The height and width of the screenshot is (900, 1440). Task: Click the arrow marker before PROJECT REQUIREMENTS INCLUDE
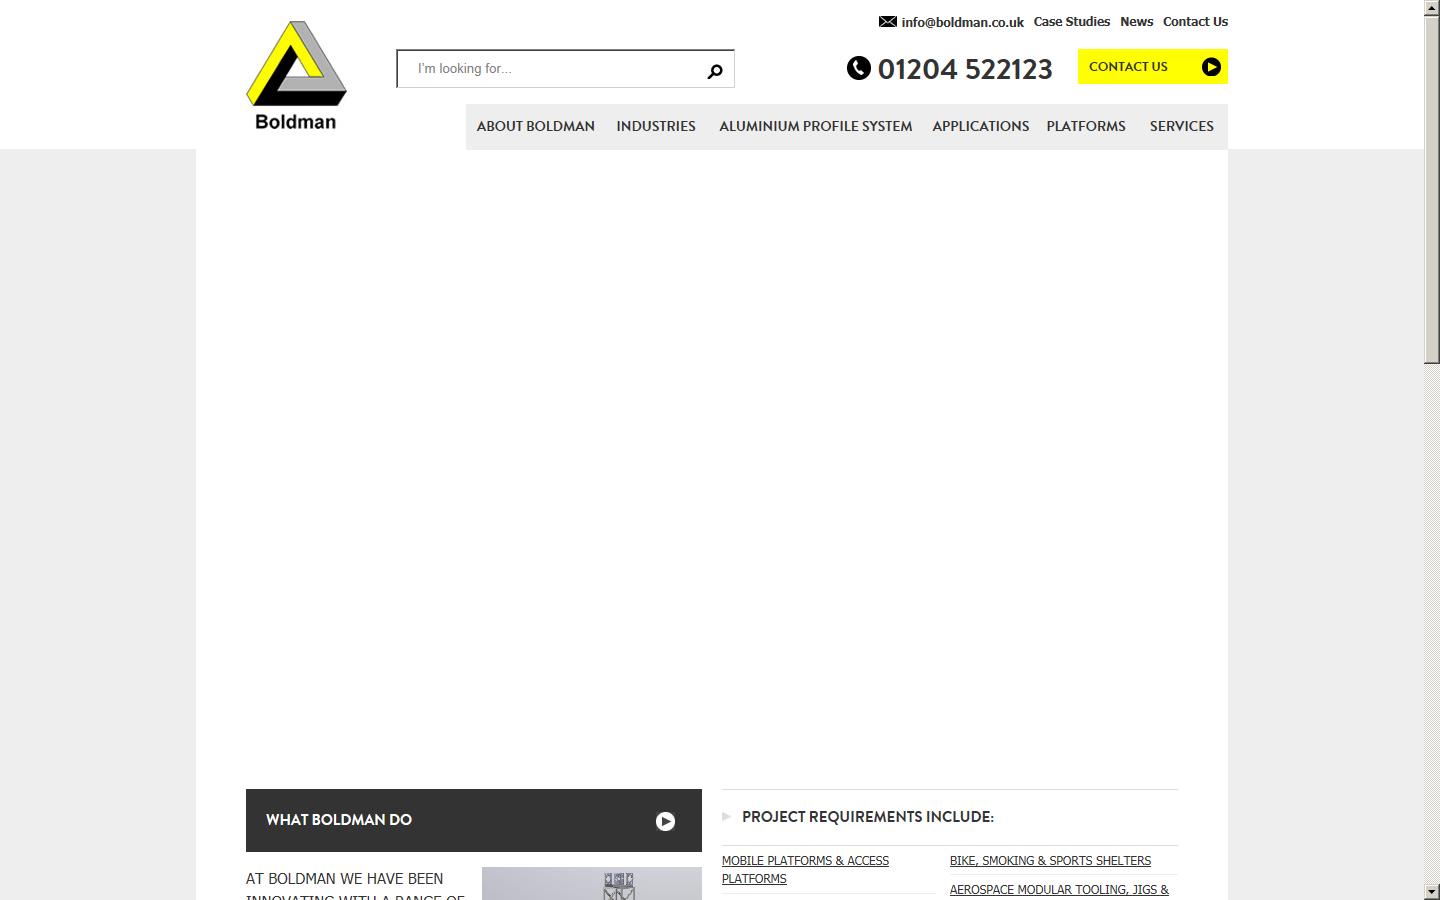727,817
